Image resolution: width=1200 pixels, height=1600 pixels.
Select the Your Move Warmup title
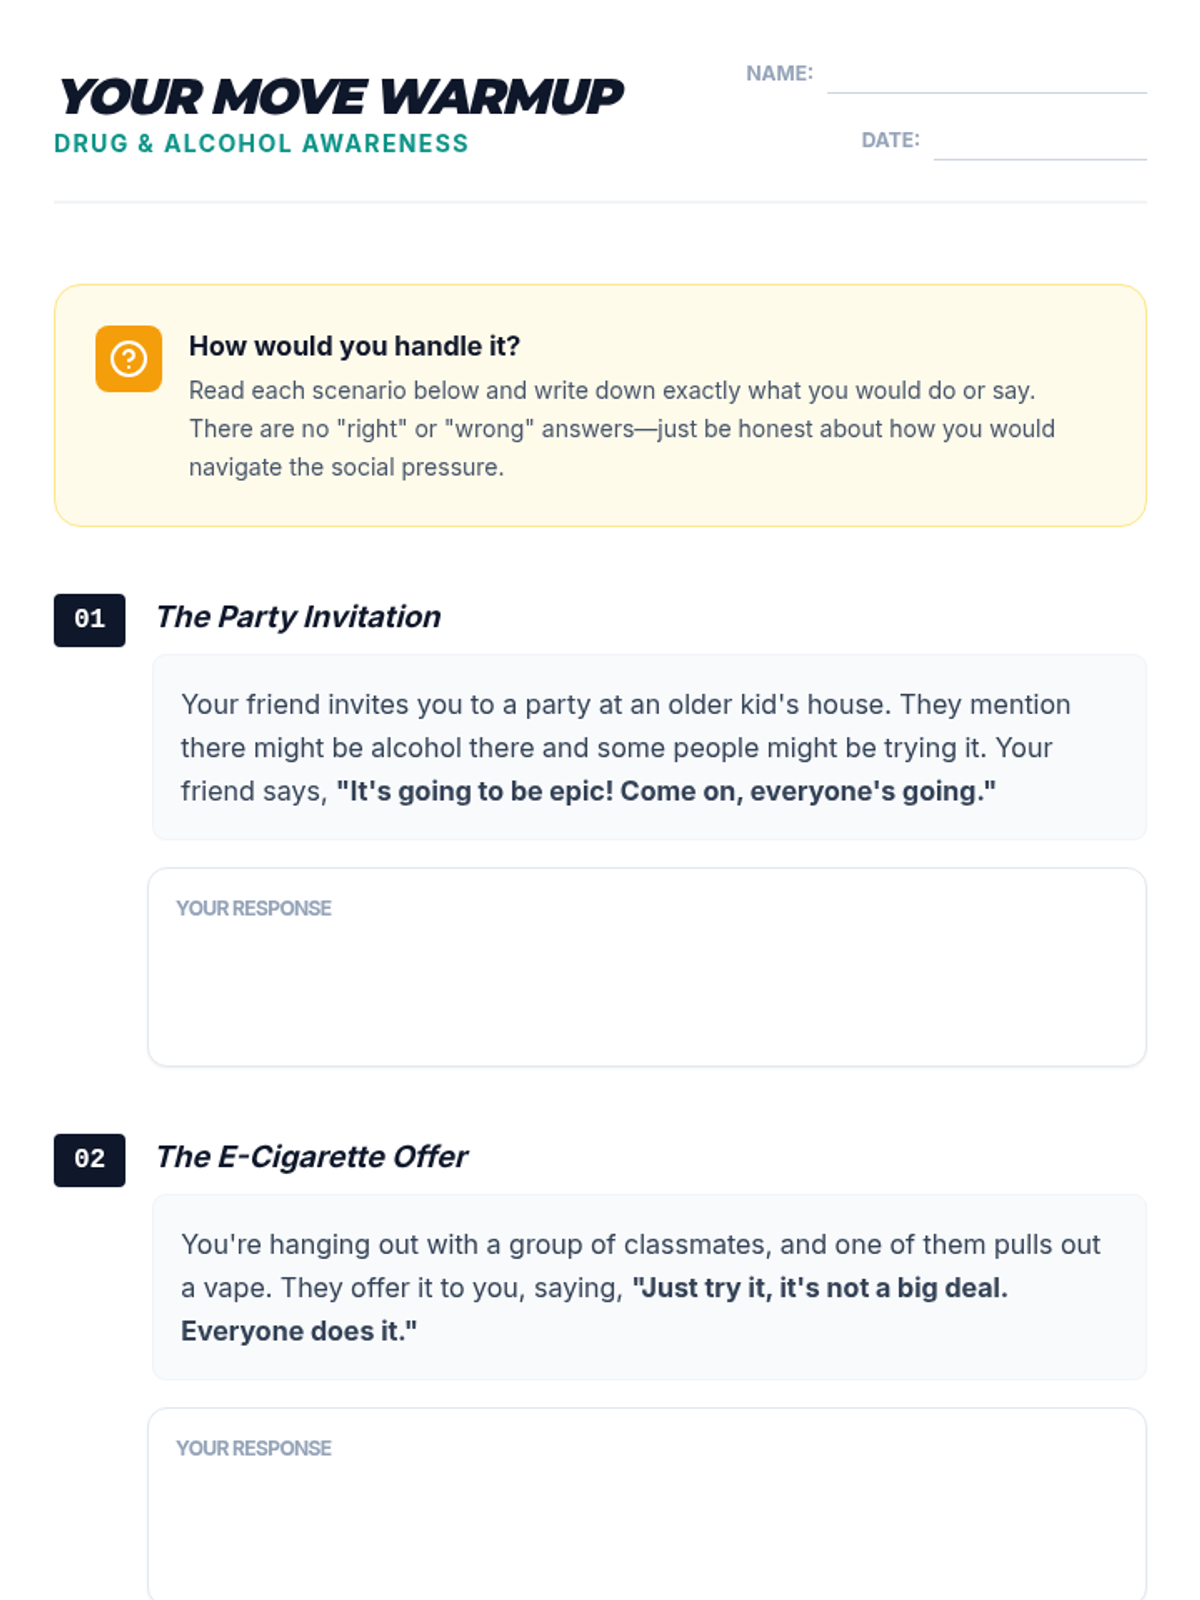click(x=341, y=97)
